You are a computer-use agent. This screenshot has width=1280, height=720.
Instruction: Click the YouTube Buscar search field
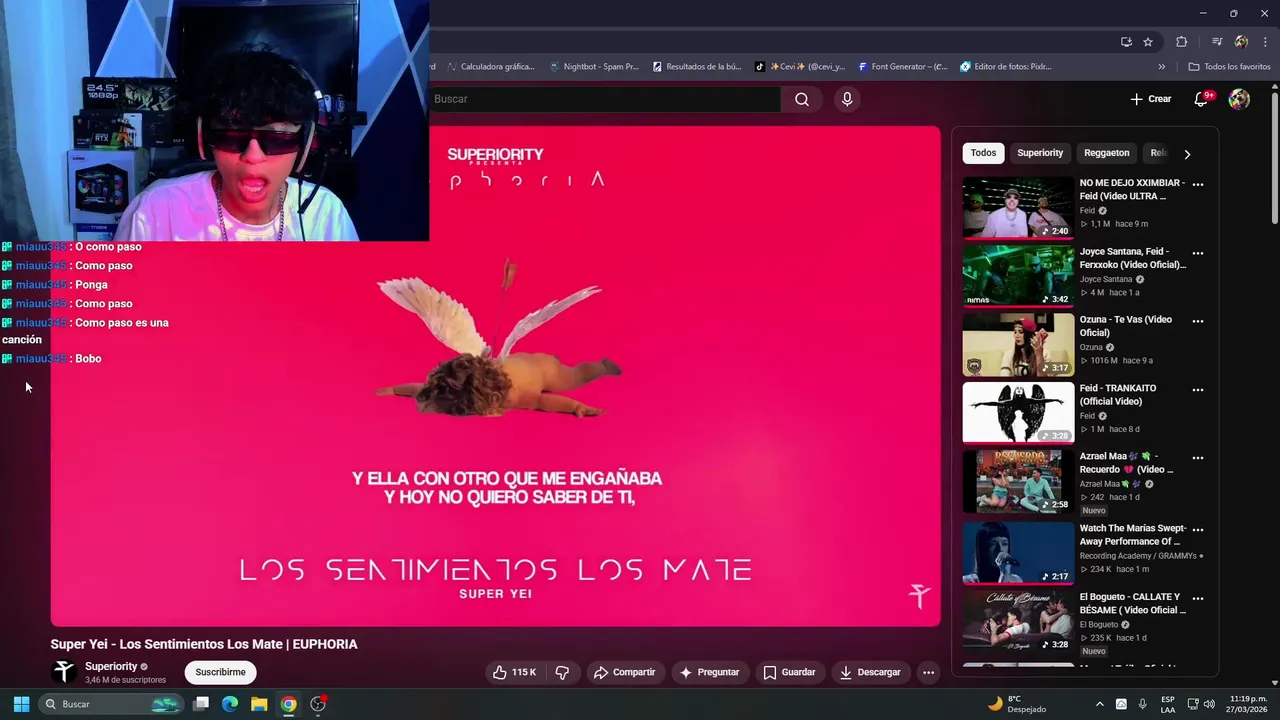point(605,99)
